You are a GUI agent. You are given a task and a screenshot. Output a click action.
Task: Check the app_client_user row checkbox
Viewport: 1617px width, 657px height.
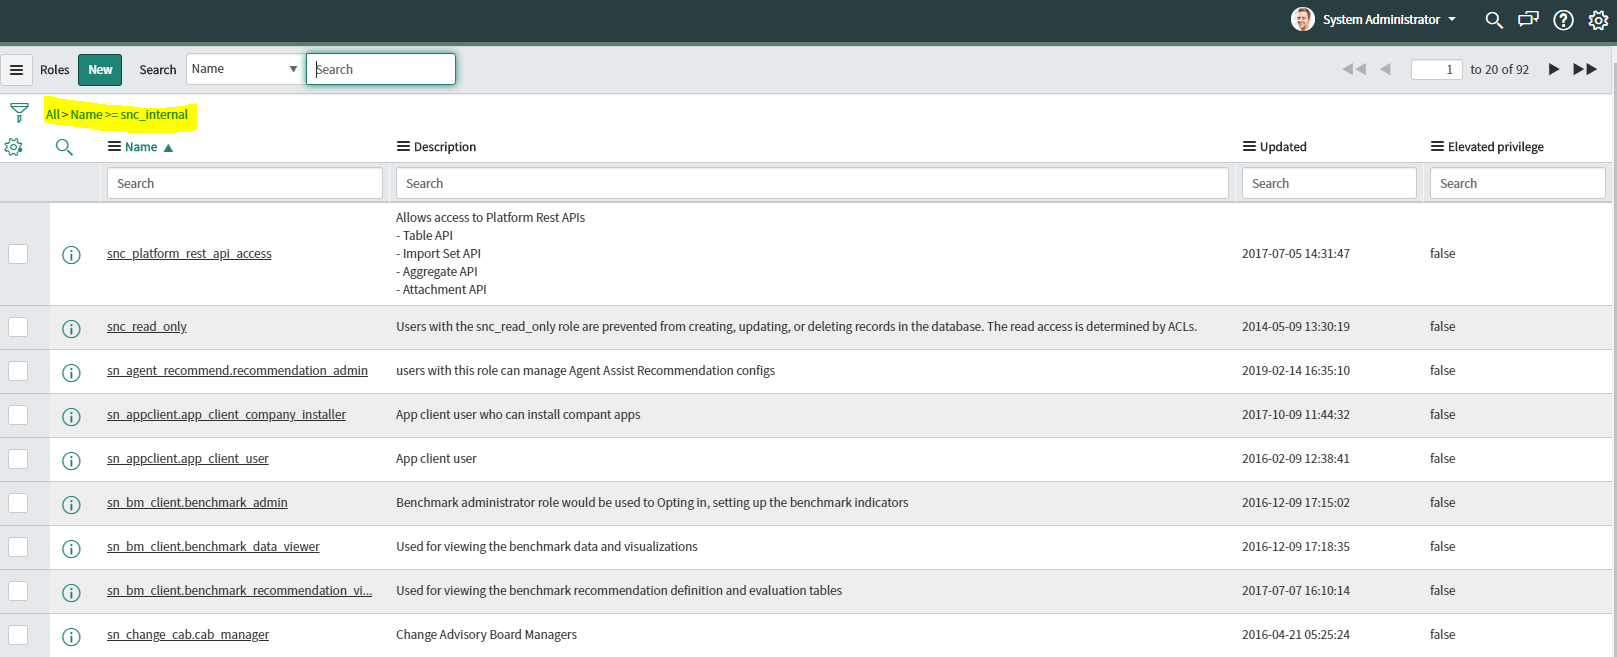(18, 459)
